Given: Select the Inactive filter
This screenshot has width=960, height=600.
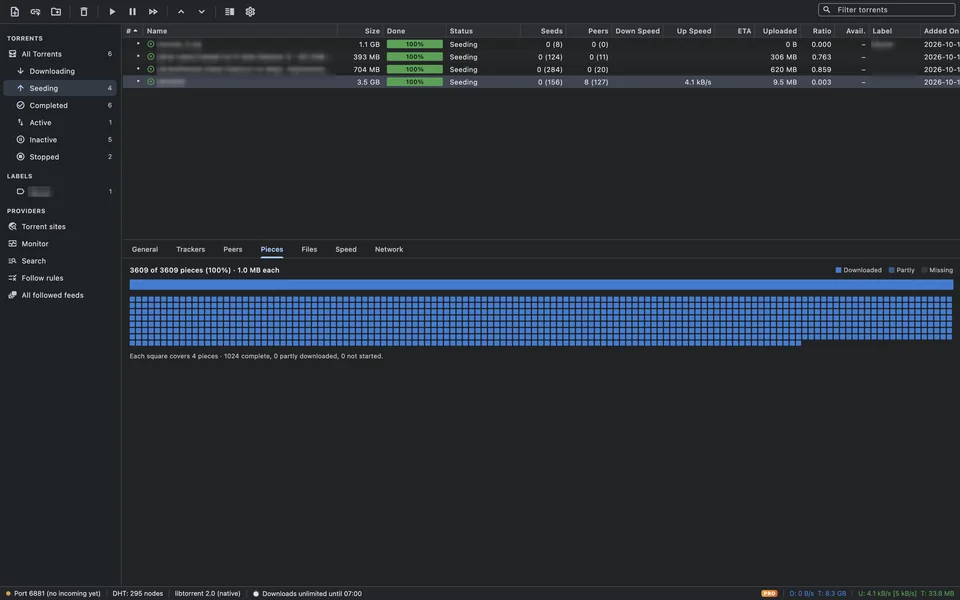Looking at the screenshot, I should point(59,140).
